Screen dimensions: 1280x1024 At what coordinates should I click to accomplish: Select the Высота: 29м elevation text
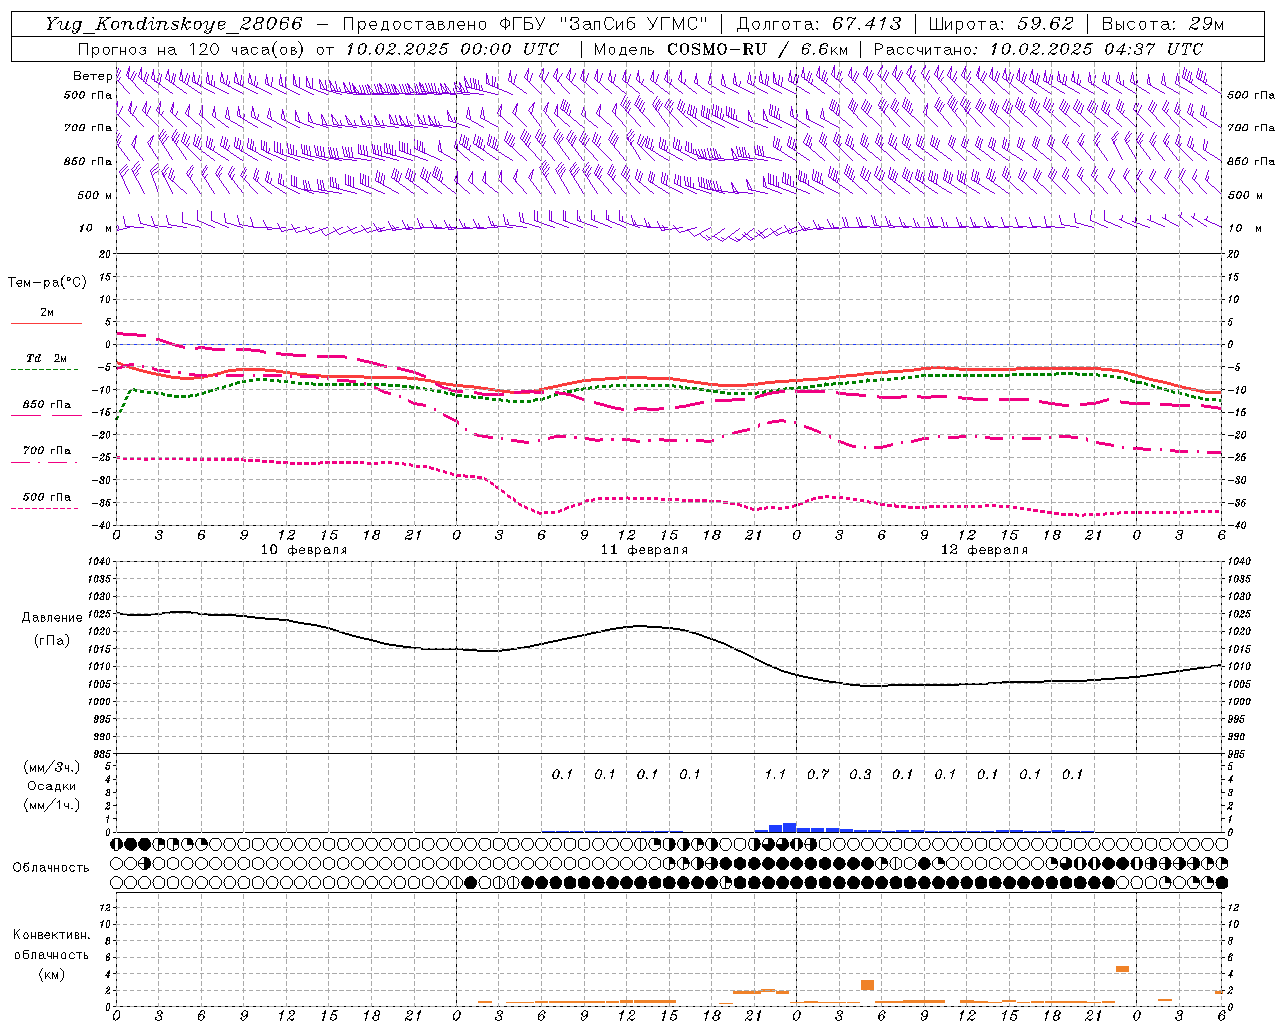tap(1162, 24)
